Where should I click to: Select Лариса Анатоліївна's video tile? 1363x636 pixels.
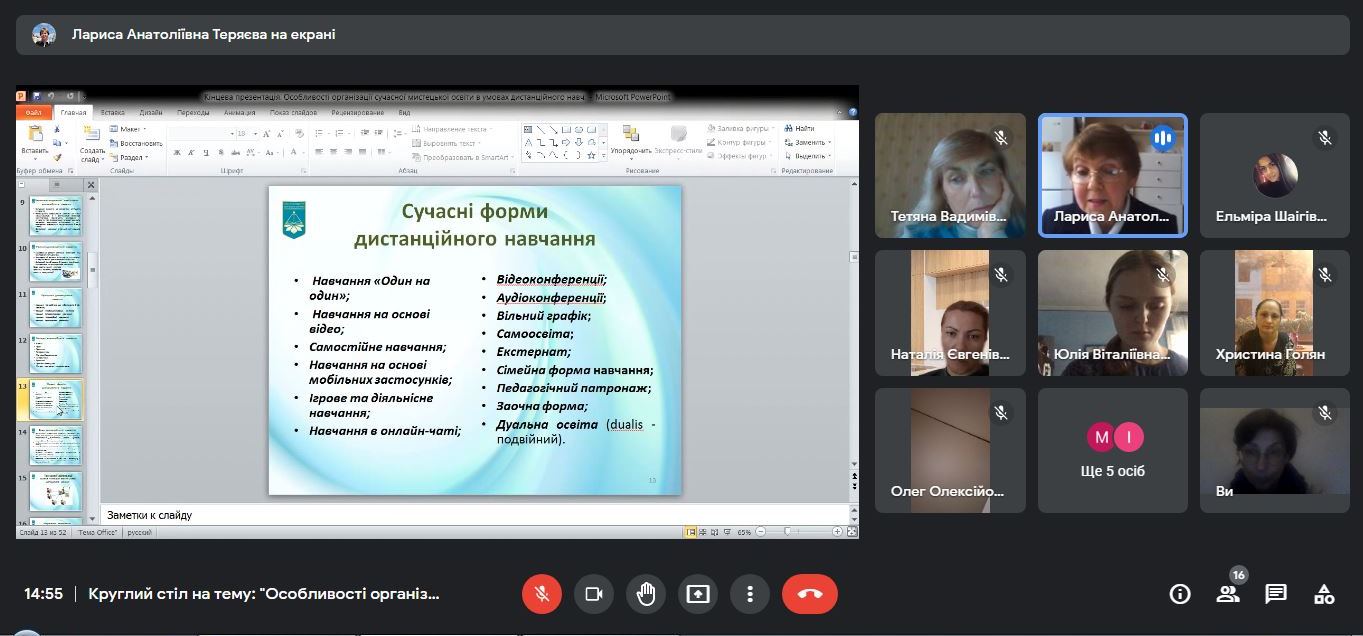click(x=1112, y=175)
